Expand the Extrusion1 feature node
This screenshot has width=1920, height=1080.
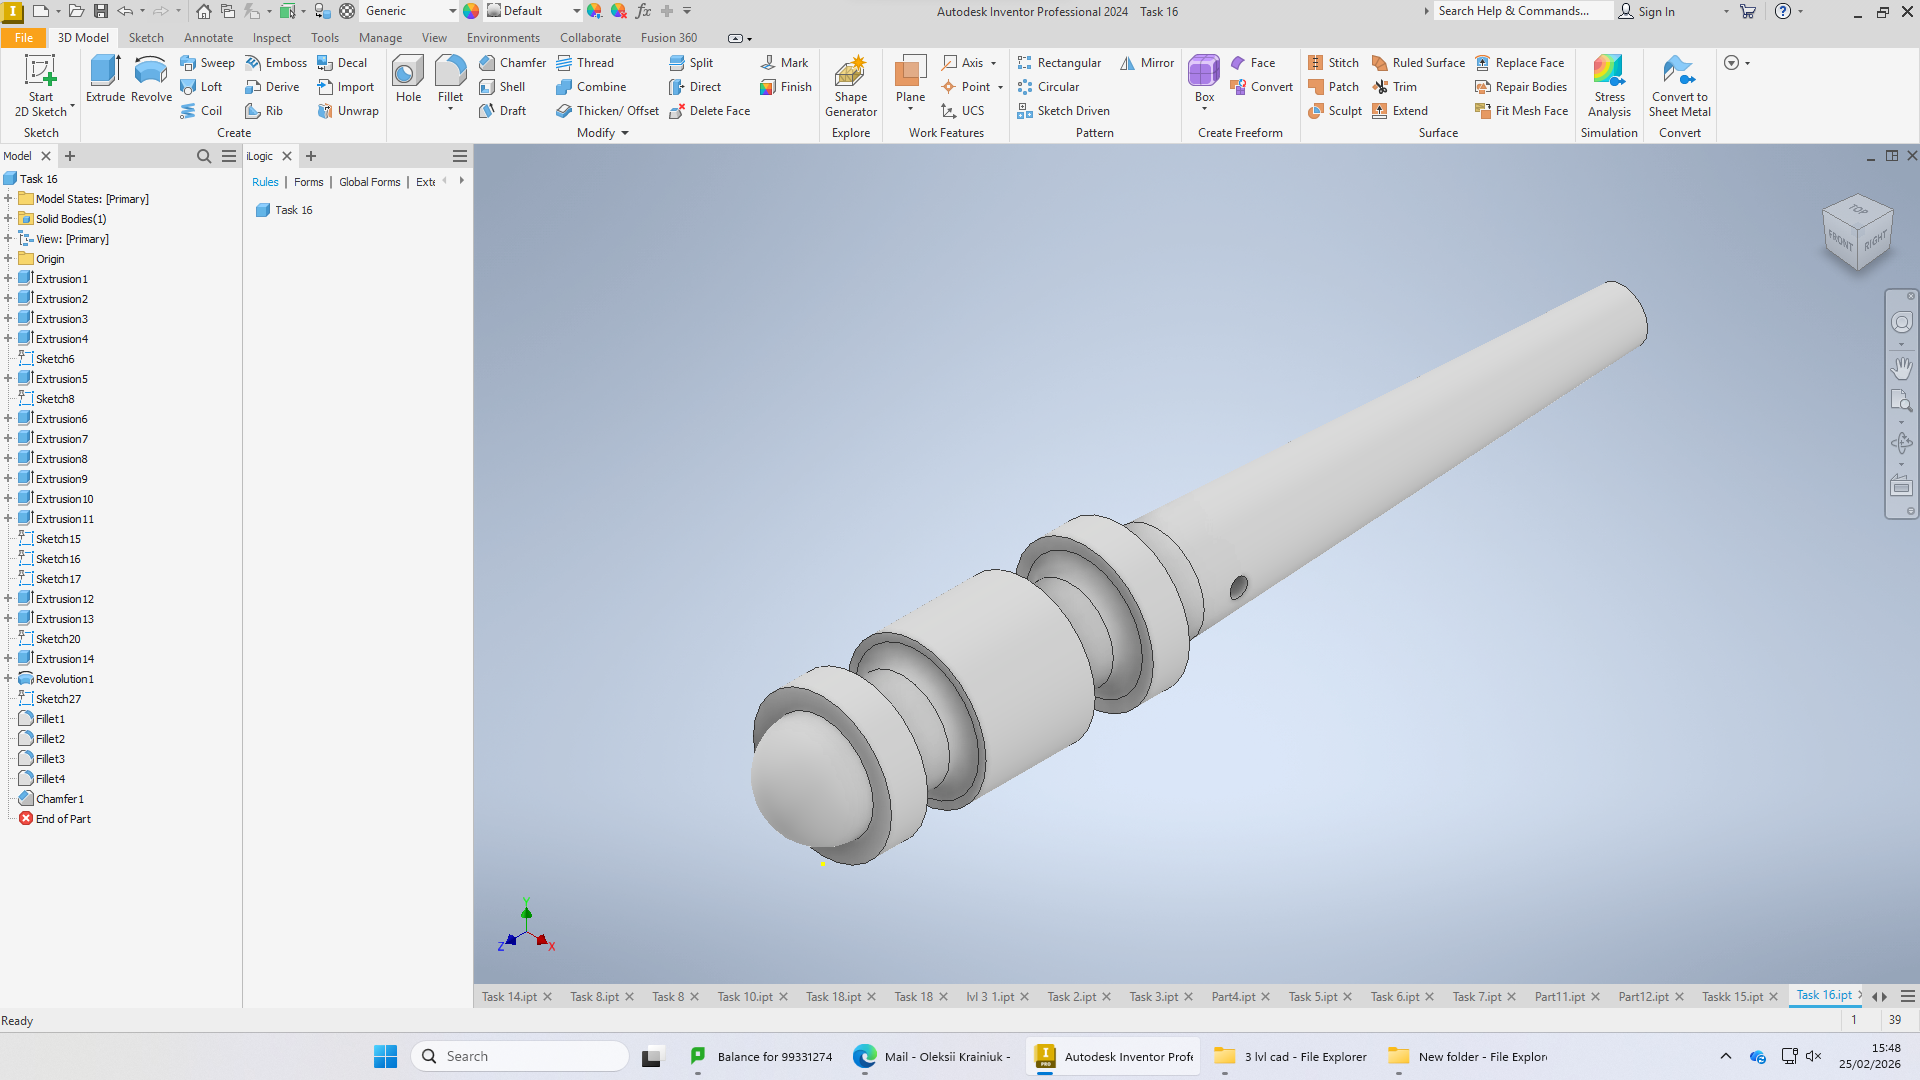[x=8, y=279]
